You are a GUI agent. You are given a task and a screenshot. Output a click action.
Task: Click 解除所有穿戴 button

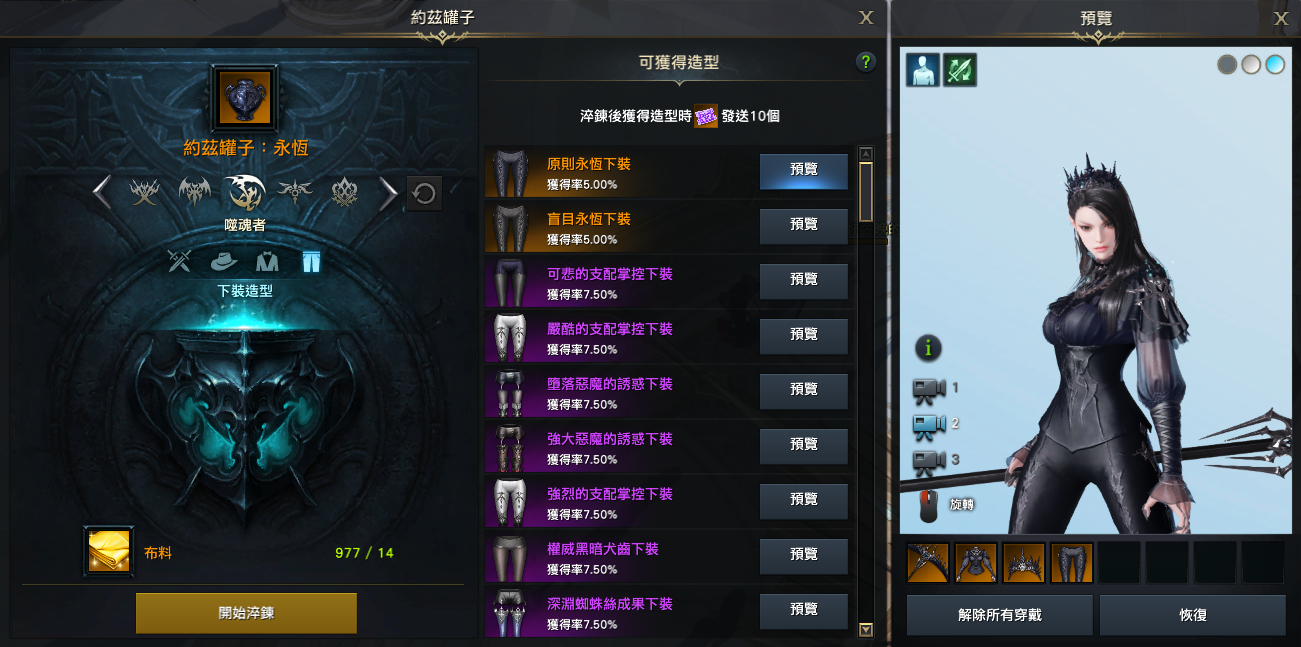tap(1000, 615)
